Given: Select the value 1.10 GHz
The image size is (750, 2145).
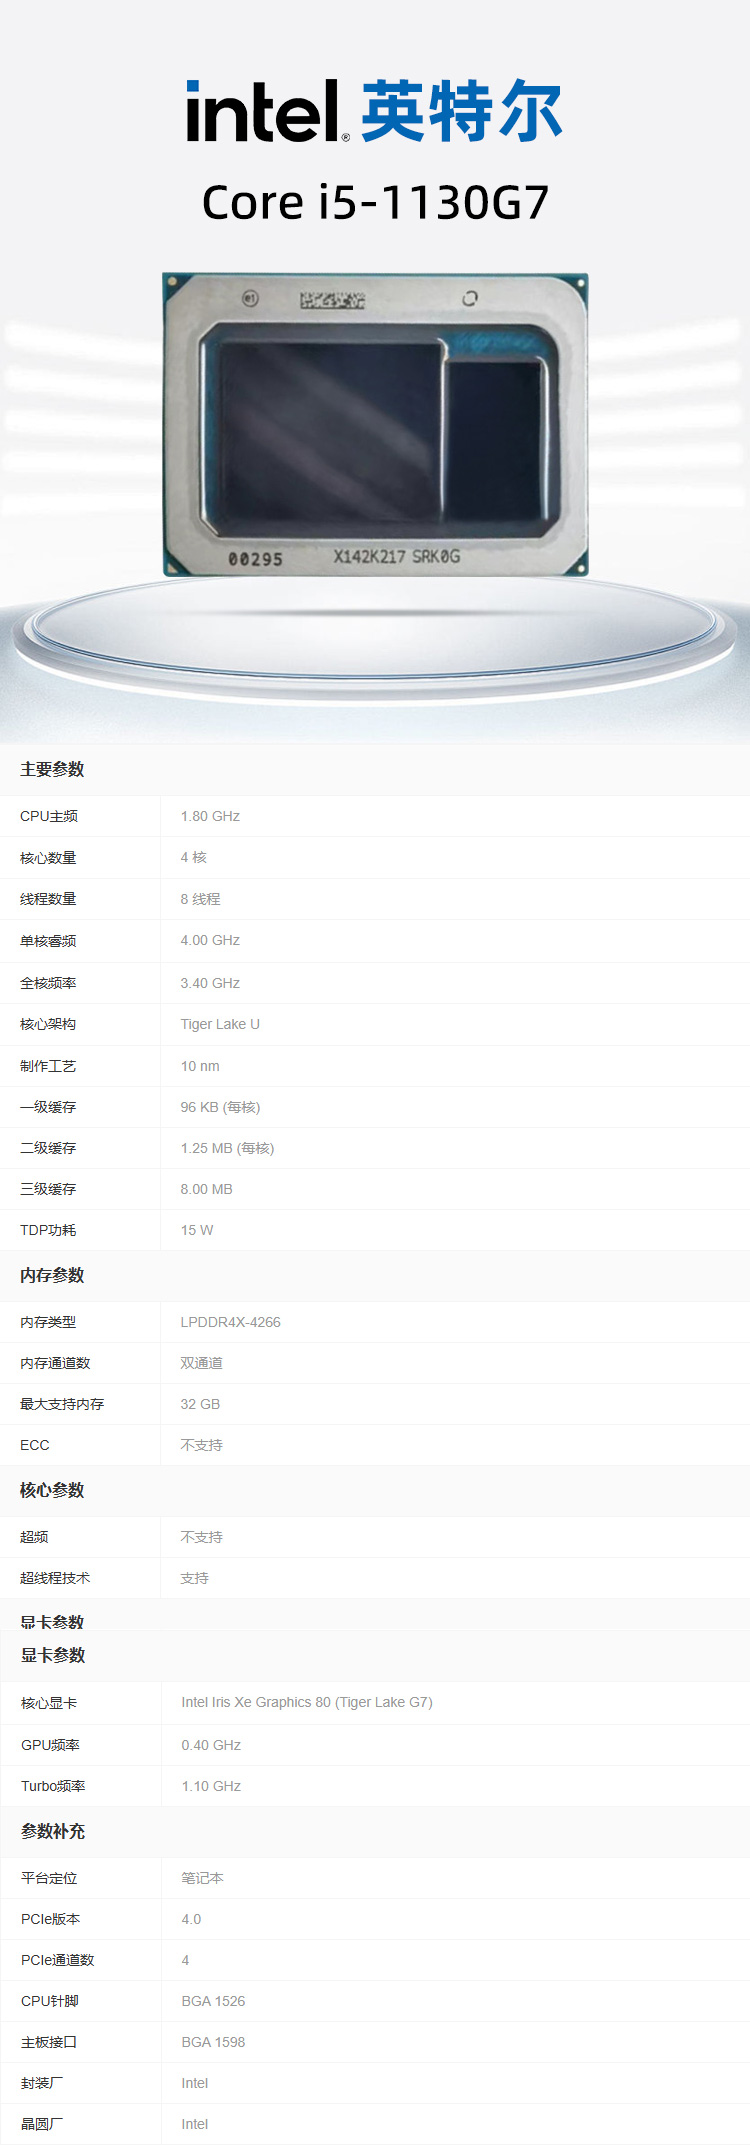Looking at the screenshot, I should click(211, 1786).
